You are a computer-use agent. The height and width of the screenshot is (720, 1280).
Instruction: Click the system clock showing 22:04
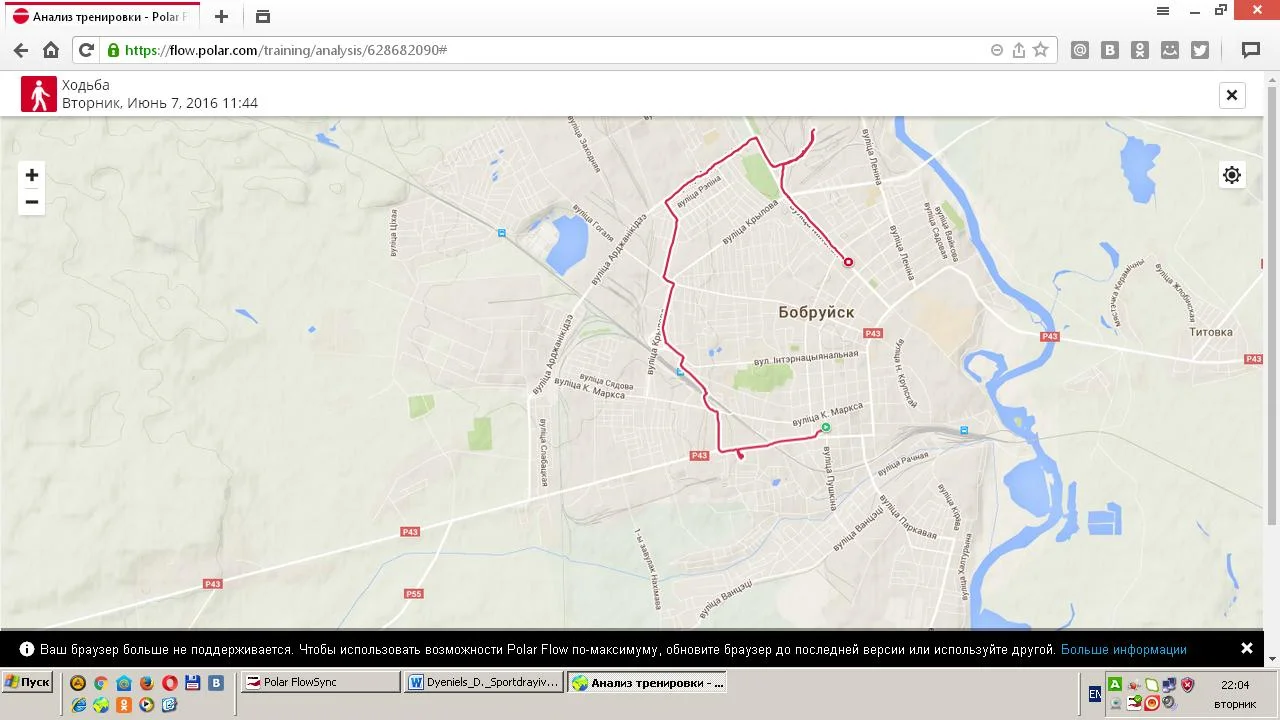[1236, 685]
